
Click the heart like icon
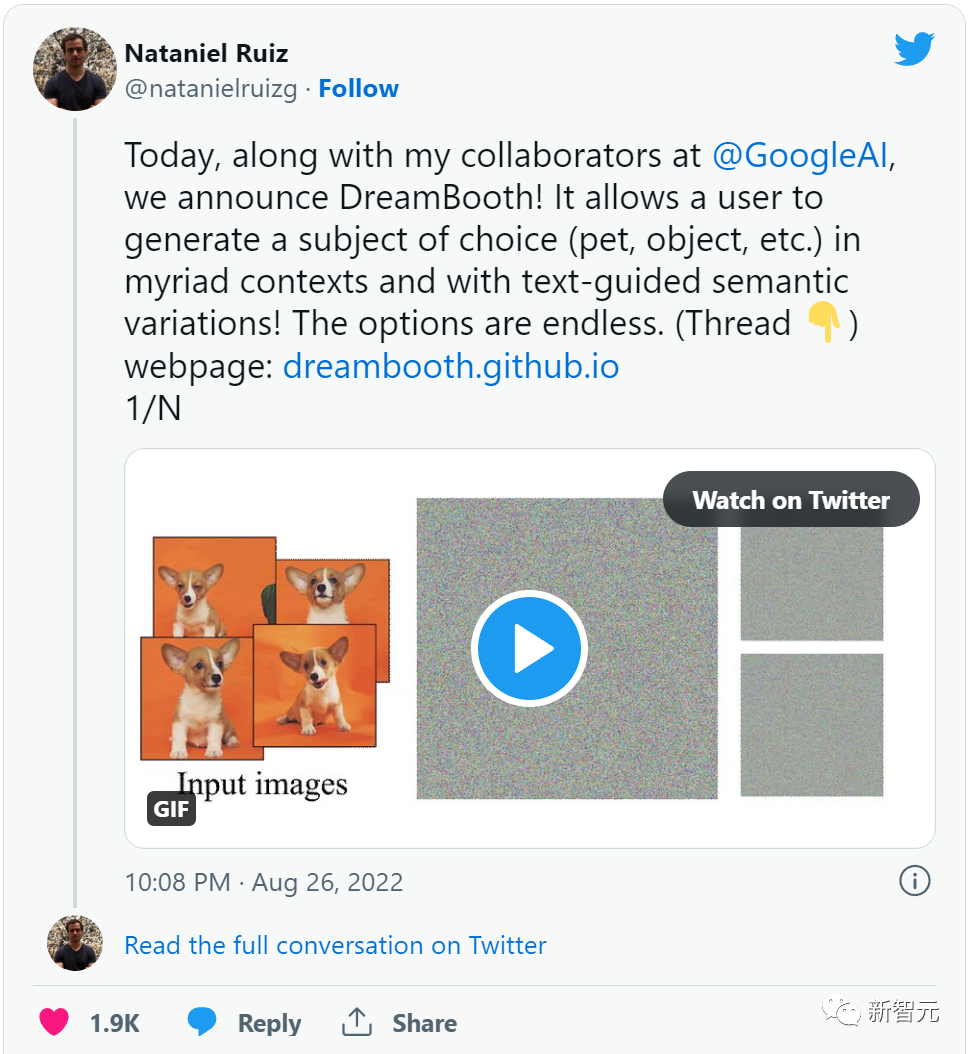coord(54,1022)
